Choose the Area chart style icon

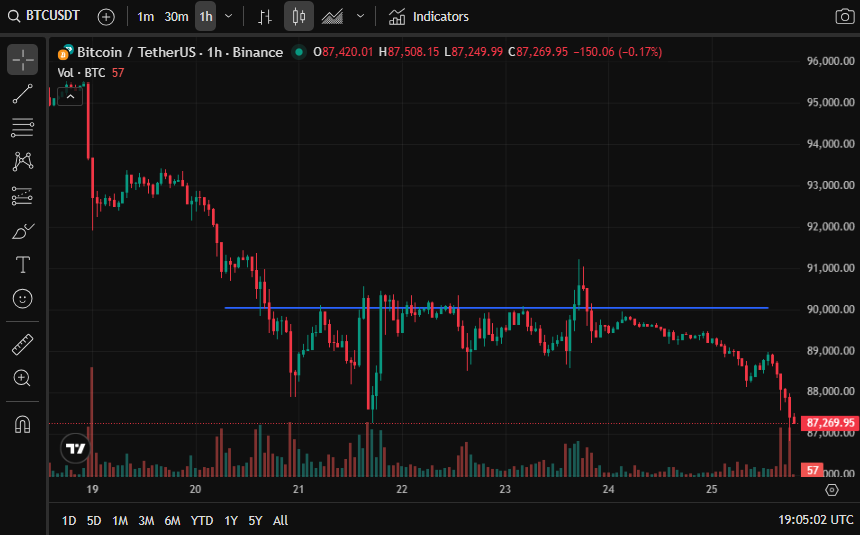(332, 16)
